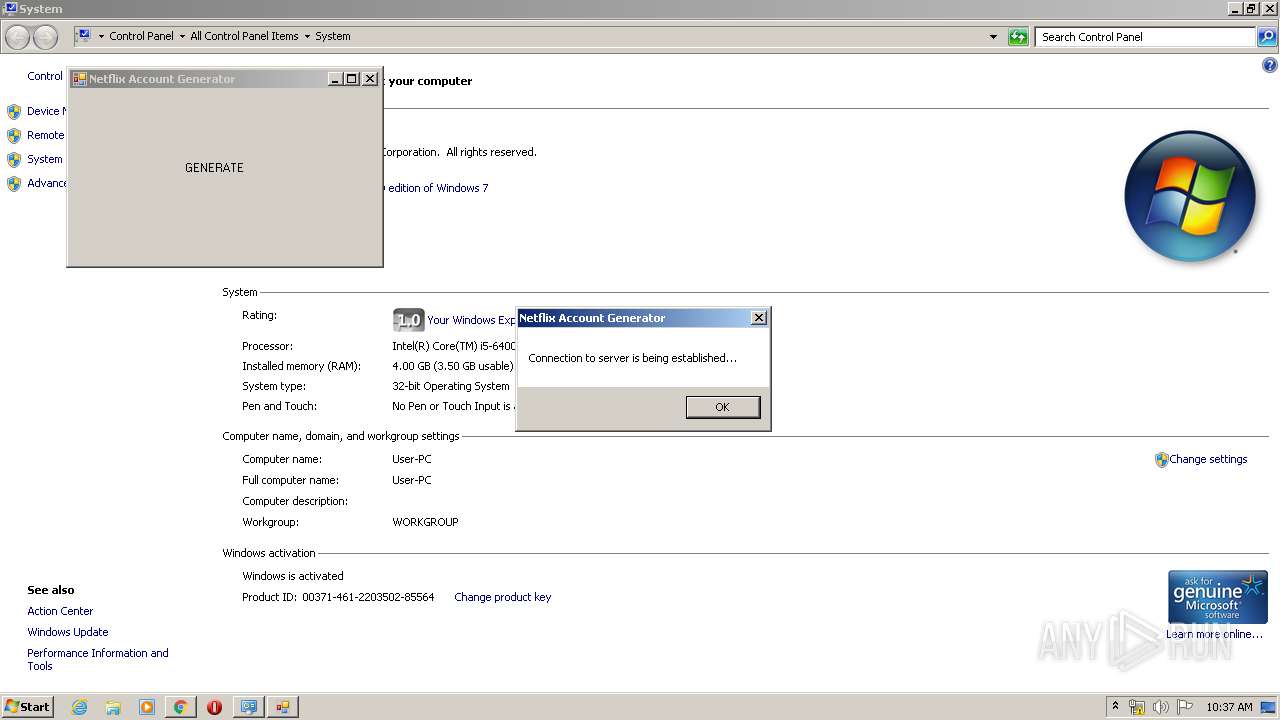Expand All Control Panel Items breadcrumb arrow
Image resolution: width=1280 pixels, height=720 pixels.
(x=307, y=36)
